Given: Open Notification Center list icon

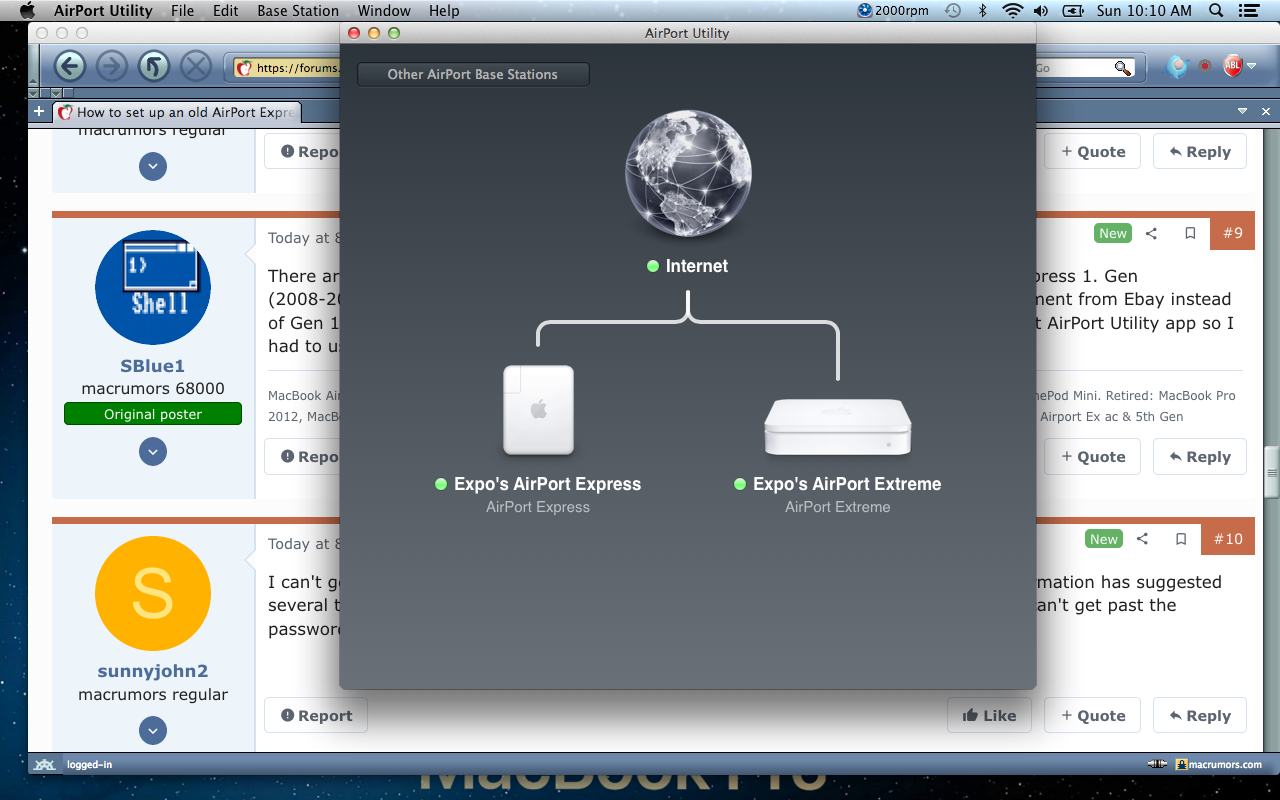Looking at the screenshot, I should 1247,11.
